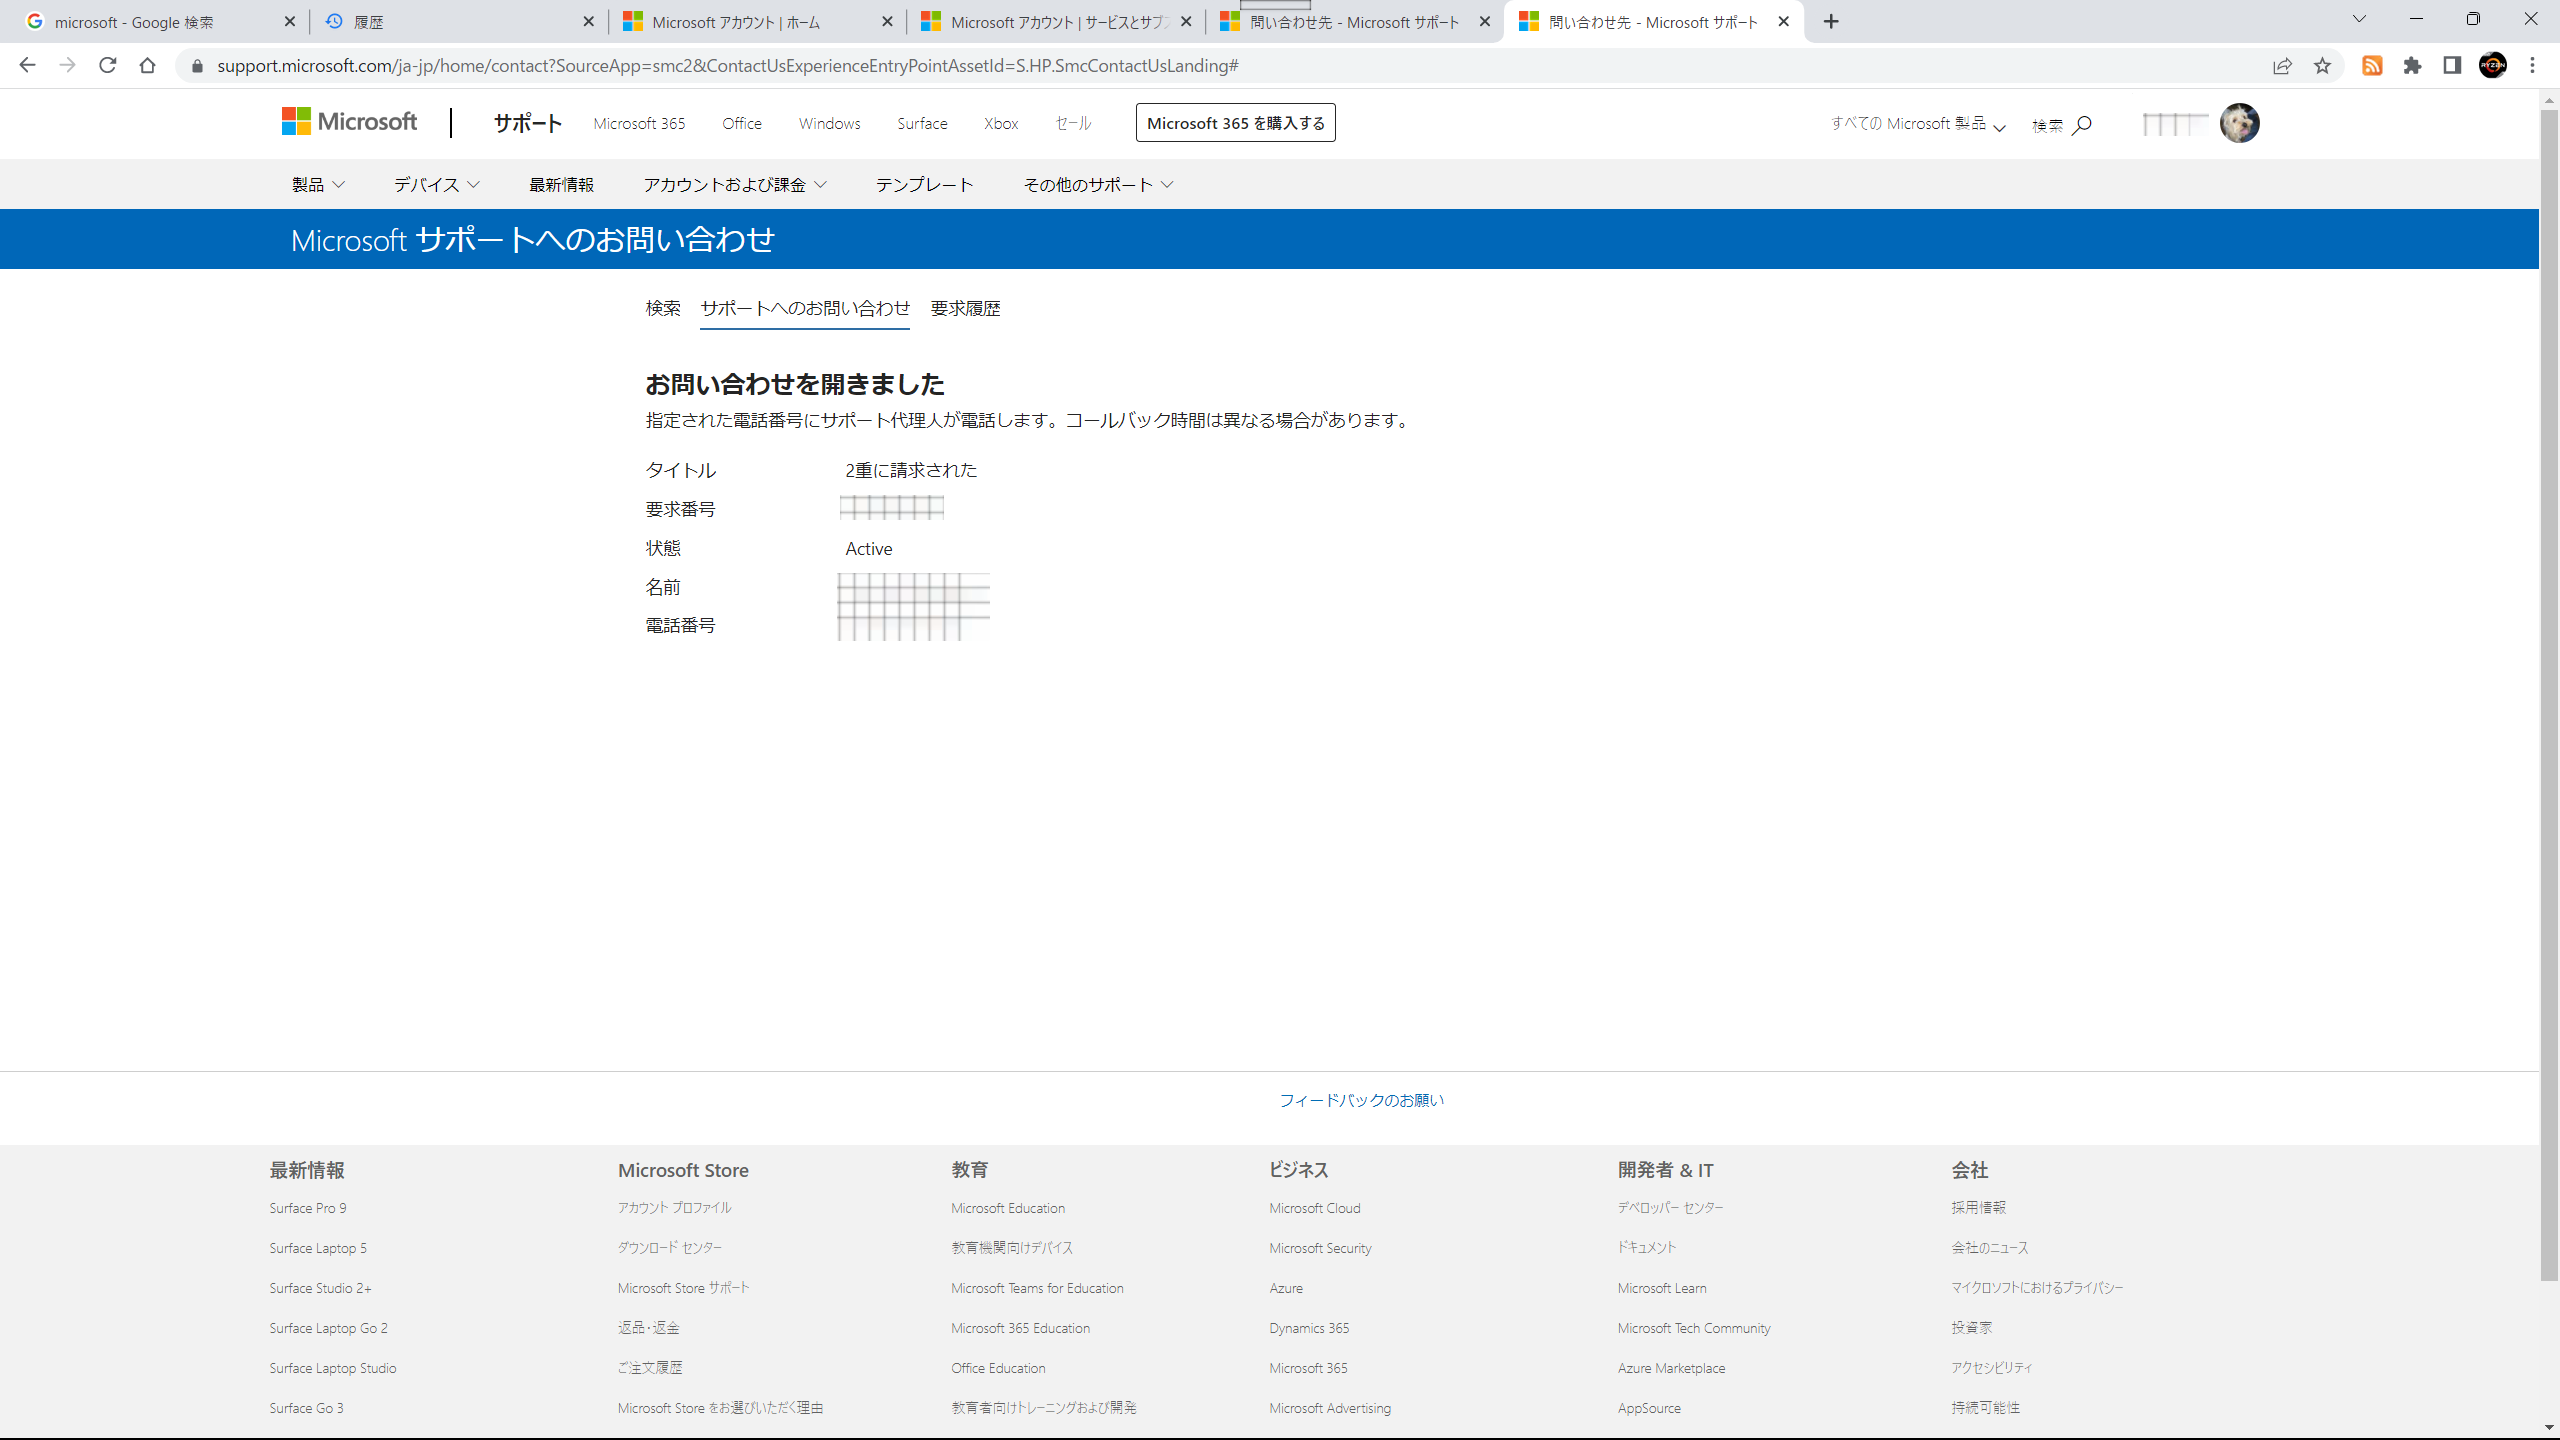Select the 要求履歴 tab
Image resolution: width=2560 pixels, height=1440 pixels.
tap(965, 308)
